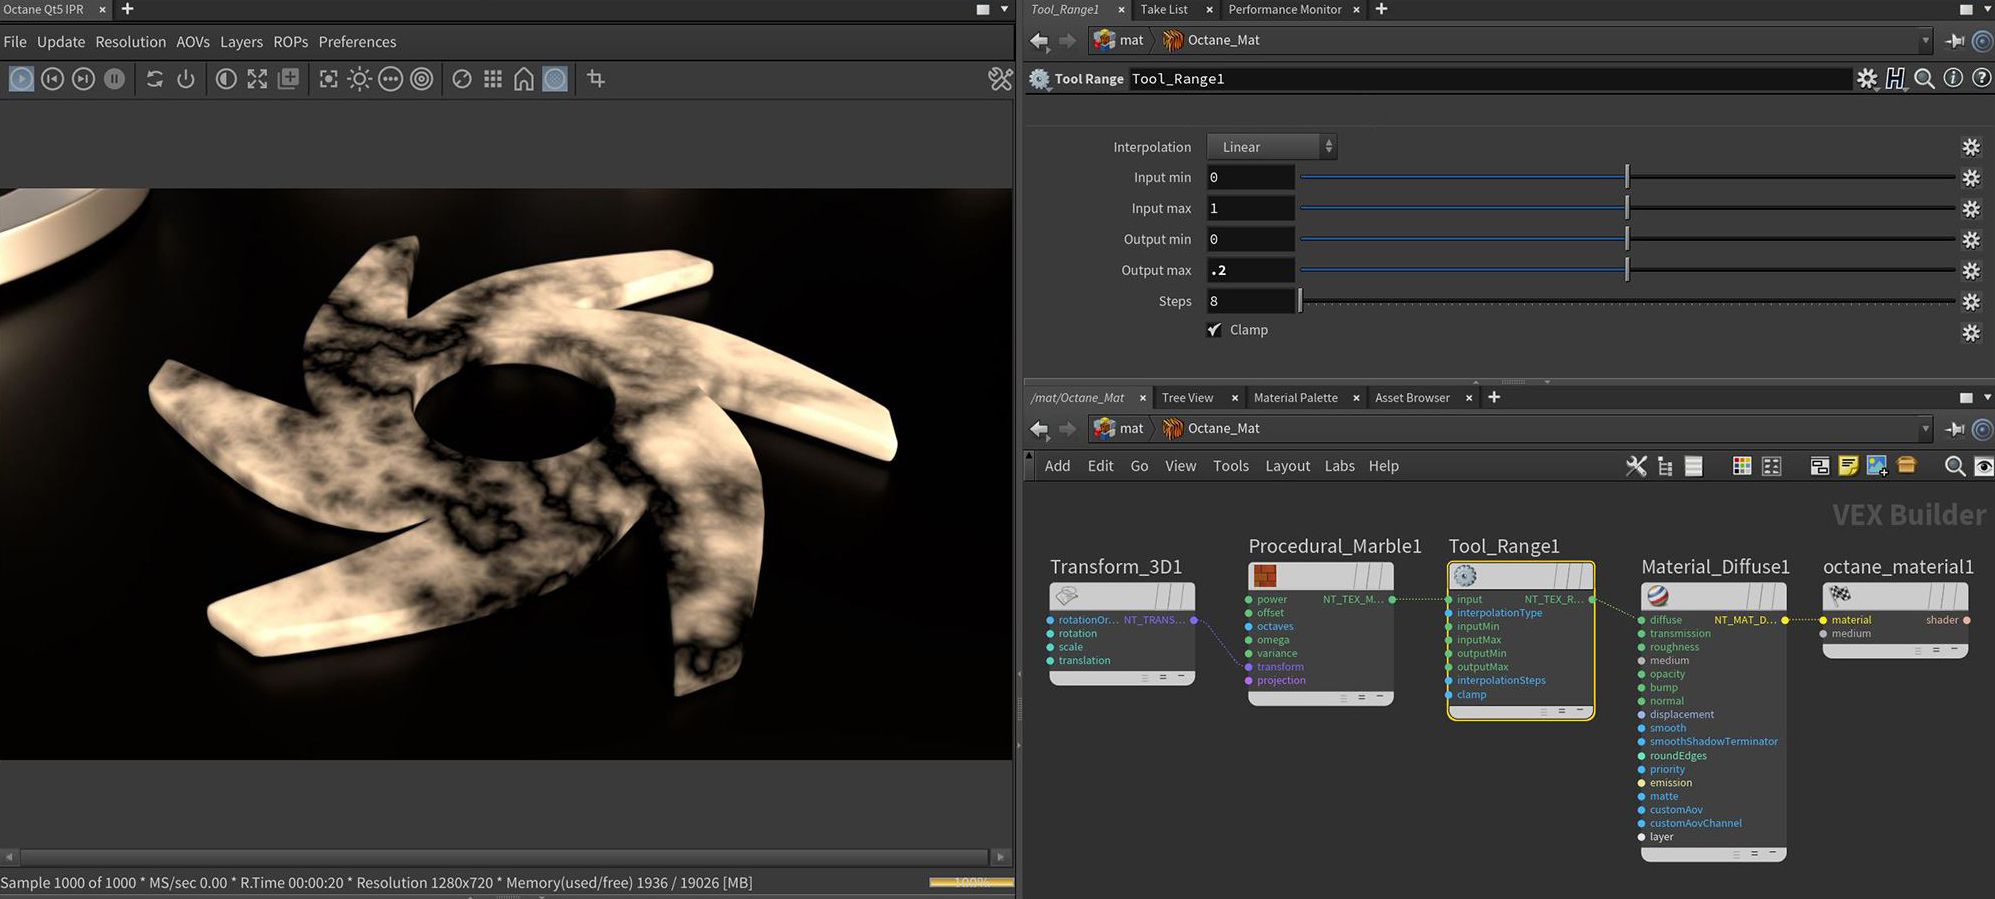
Task: Toggle the display options eye icon in network editor
Action: 1983,466
